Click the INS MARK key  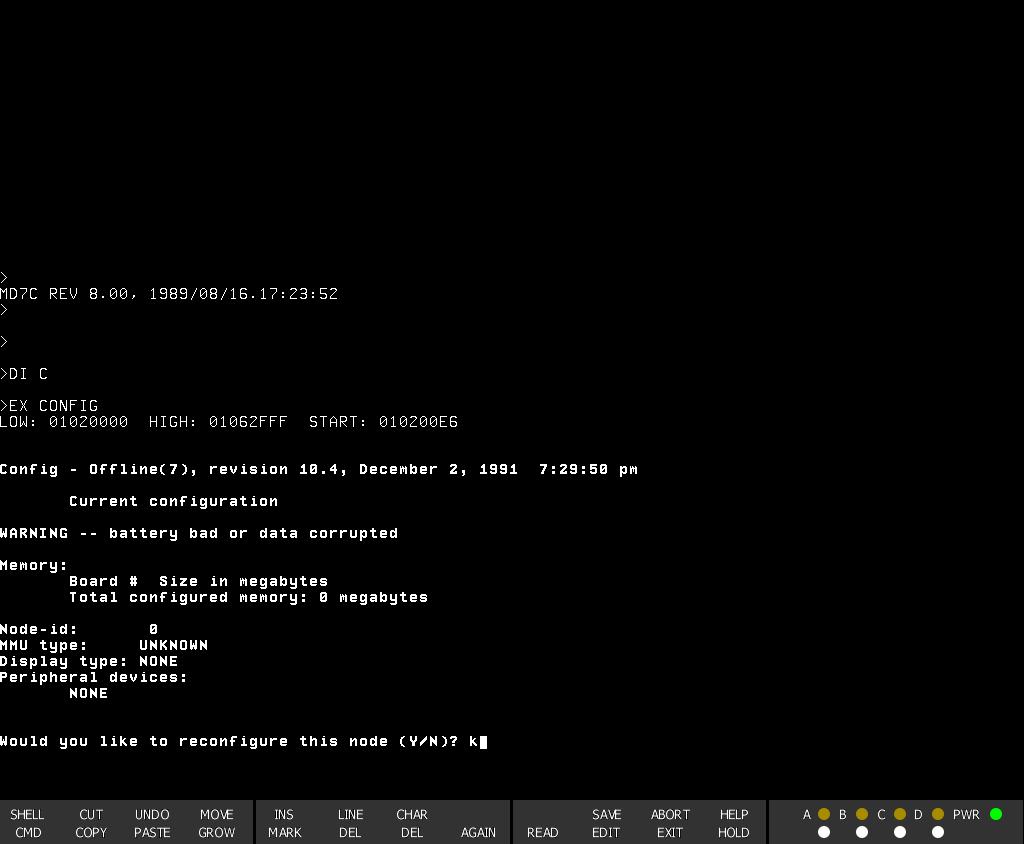284,823
